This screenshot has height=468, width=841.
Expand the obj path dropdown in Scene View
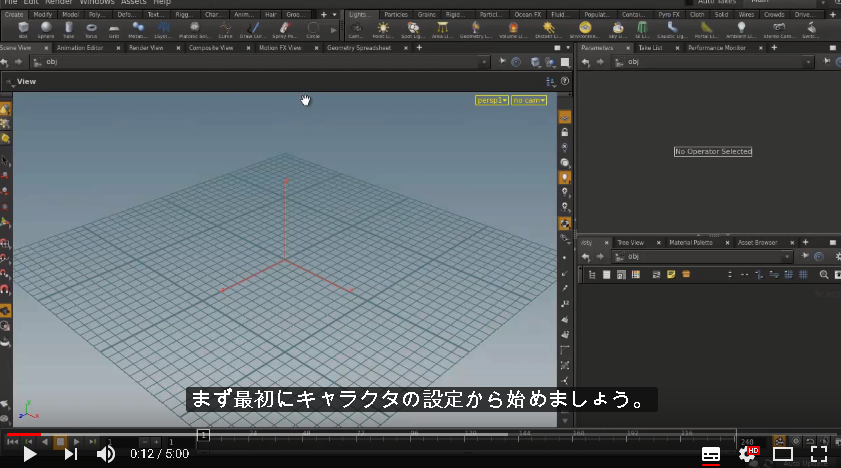[484, 62]
